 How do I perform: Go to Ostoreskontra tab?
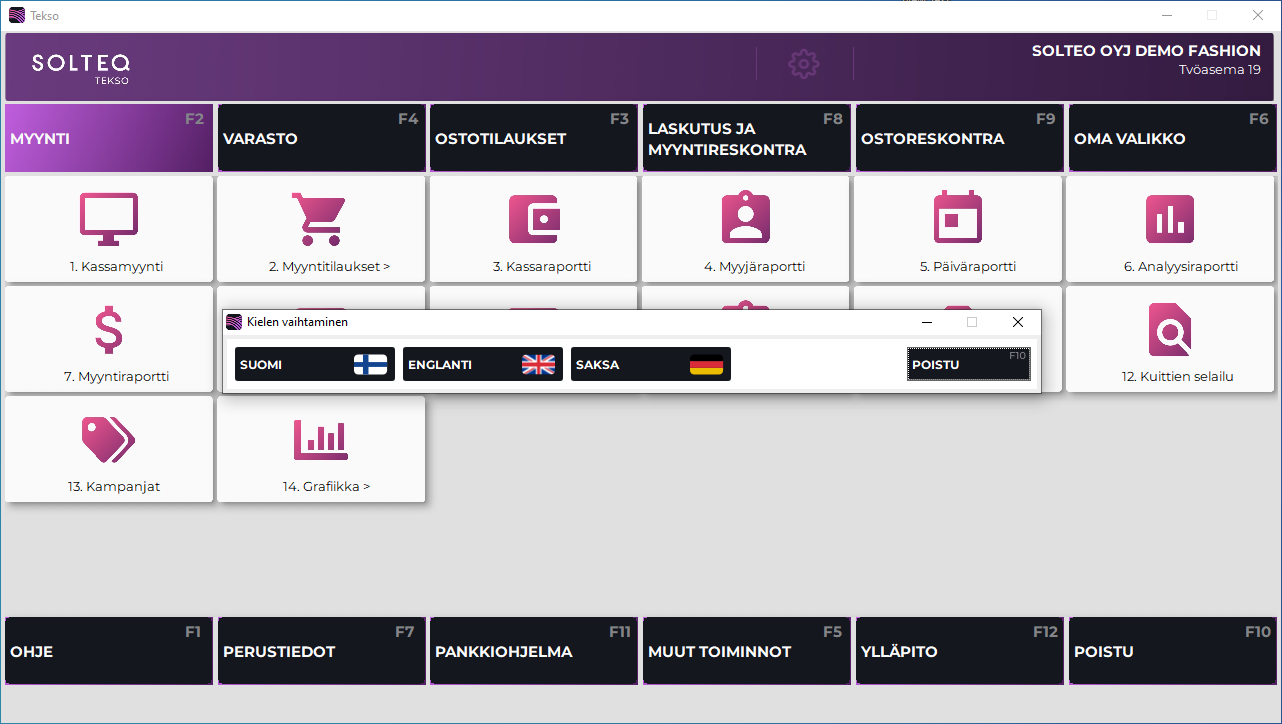(x=959, y=139)
